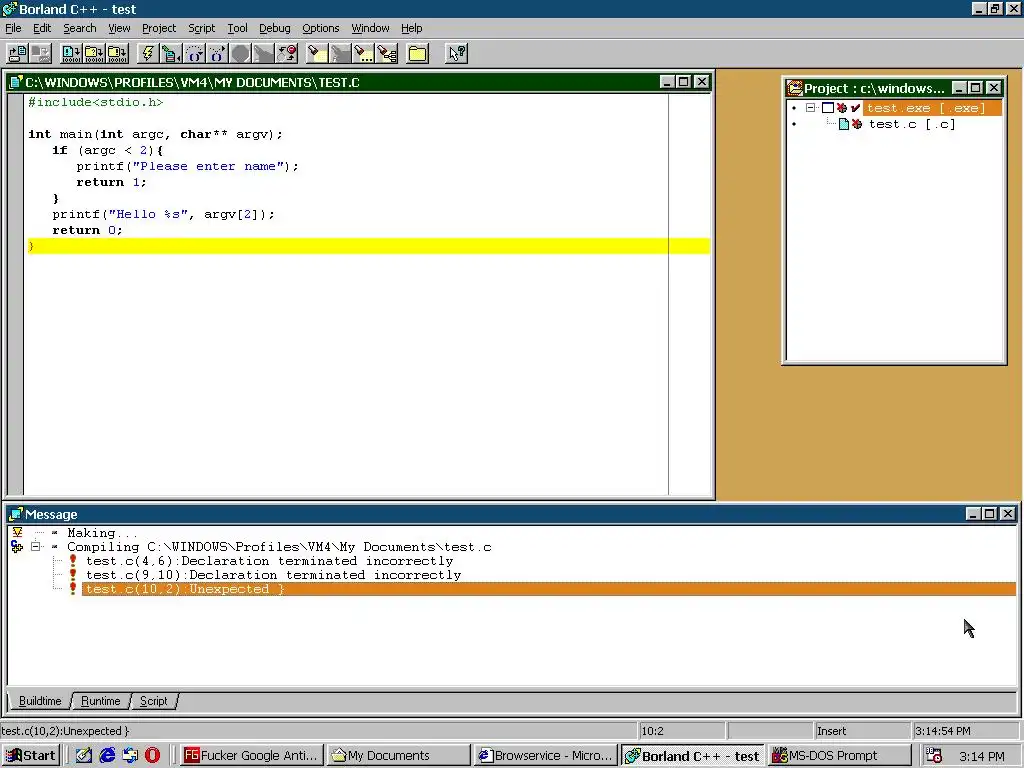Click the #include<stdio.h> code line
1024x768 pixels.
[95, 103]
